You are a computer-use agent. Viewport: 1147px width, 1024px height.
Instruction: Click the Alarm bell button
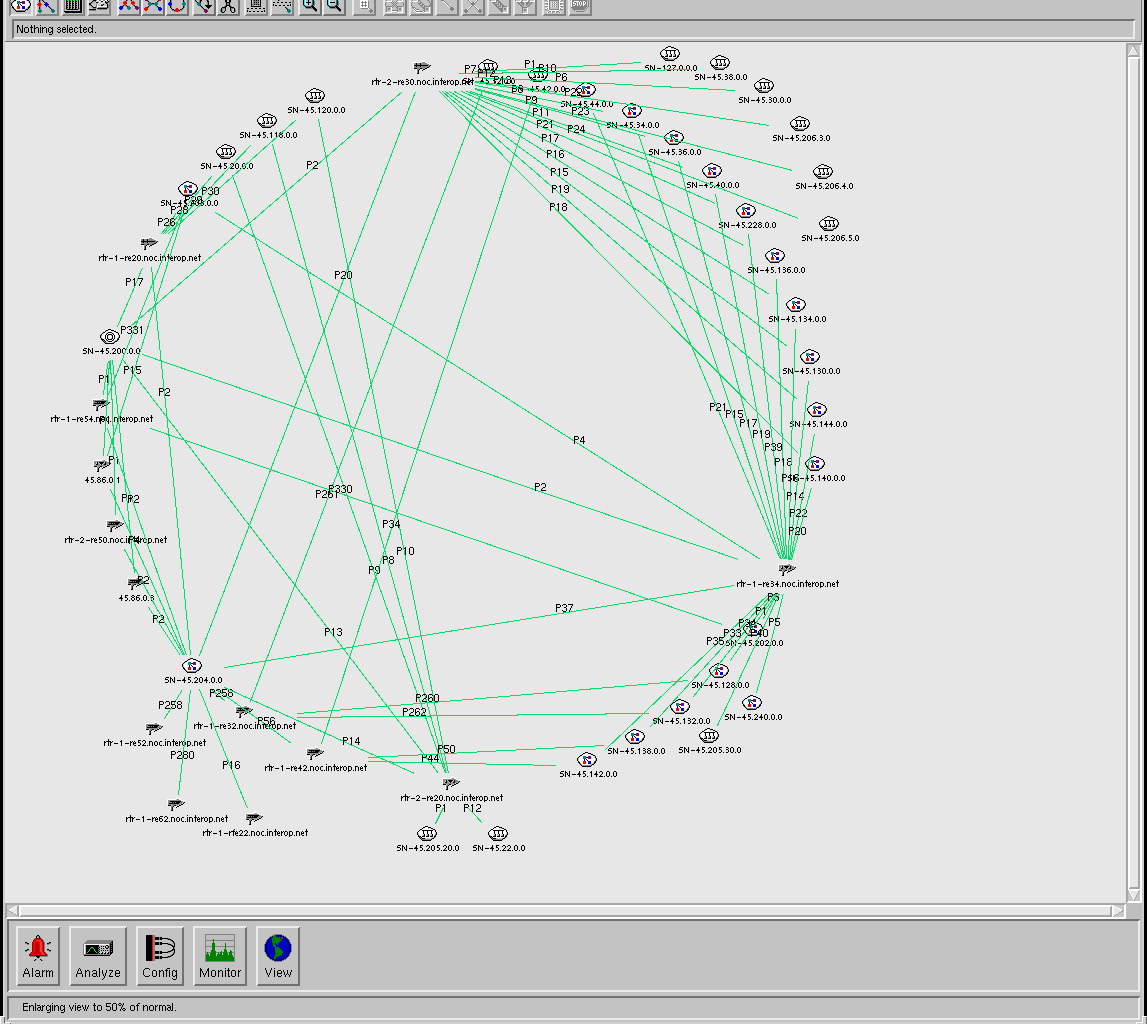point(37,955)
